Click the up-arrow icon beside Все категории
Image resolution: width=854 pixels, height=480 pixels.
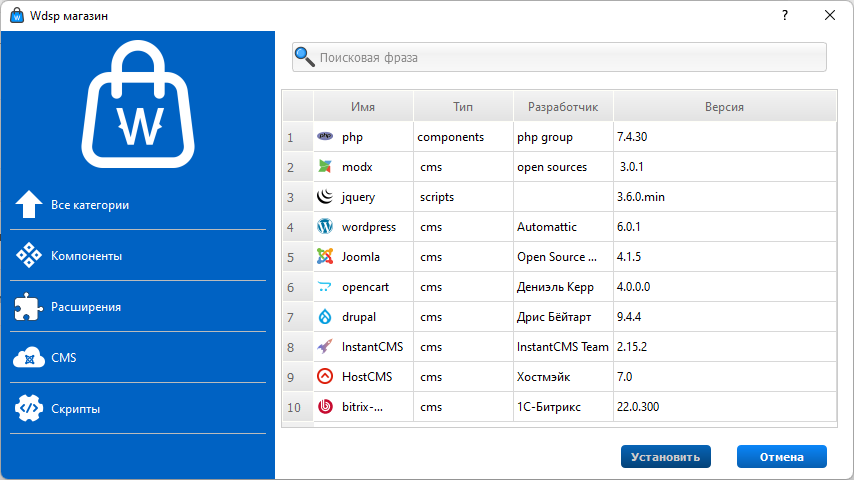pyautogui.click(x=29, y=204)
